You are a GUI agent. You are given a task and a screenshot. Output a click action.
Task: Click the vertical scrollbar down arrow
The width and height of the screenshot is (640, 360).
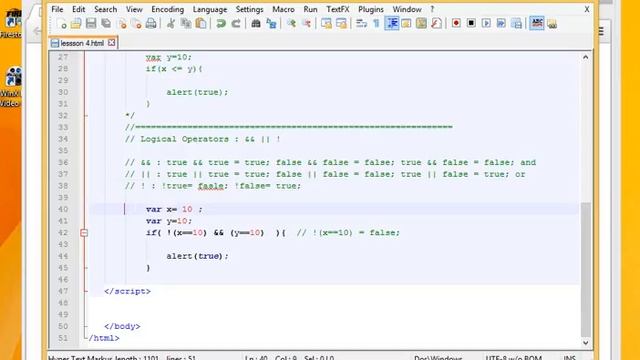click(585, 343)
